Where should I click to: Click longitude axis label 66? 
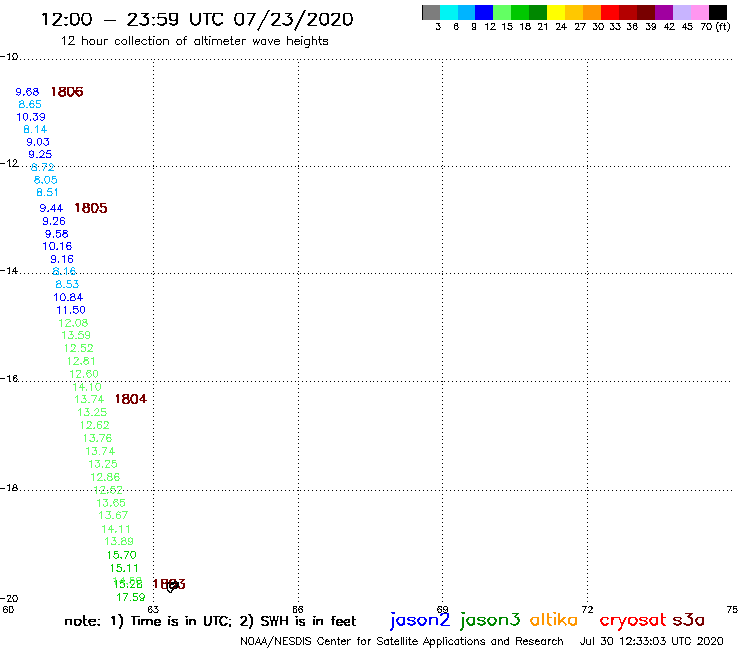pyautogui.click(x=298, y=609)
